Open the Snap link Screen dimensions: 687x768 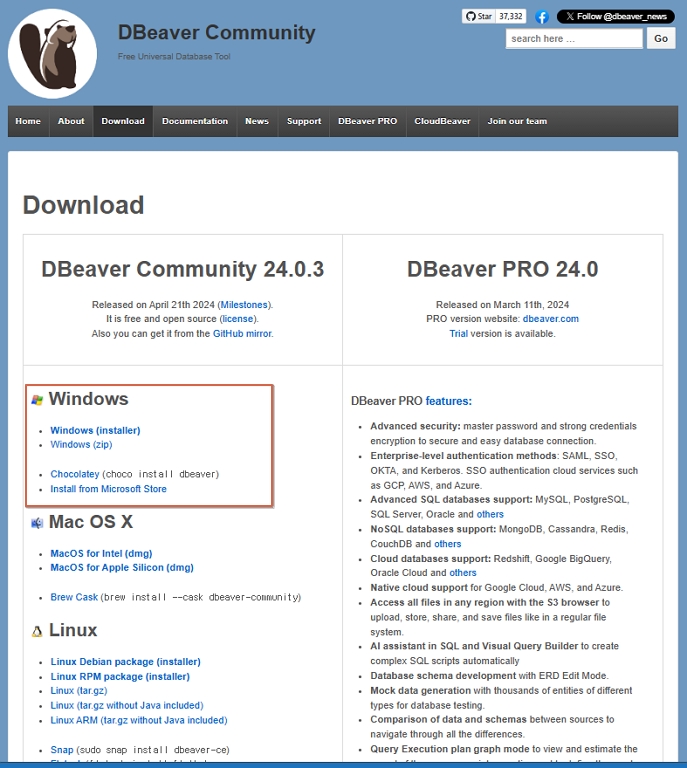(x=62, y=750)
